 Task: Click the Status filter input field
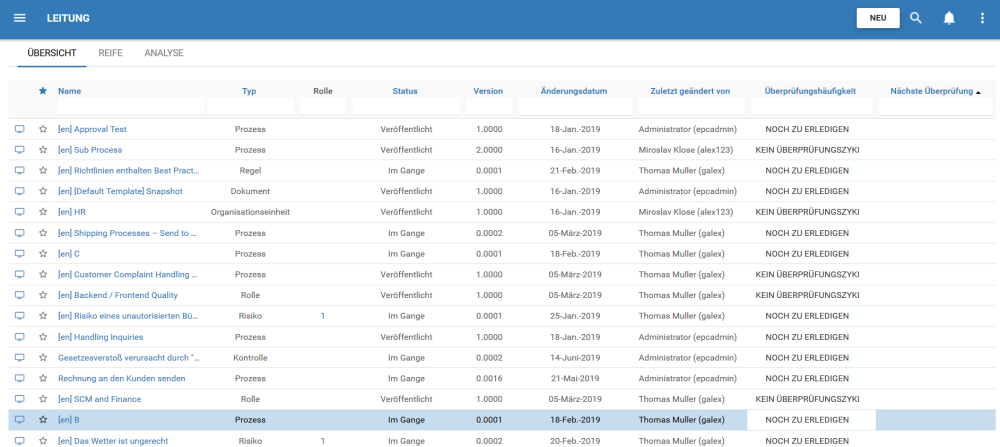pyautogui.click(x=406, y=106)
